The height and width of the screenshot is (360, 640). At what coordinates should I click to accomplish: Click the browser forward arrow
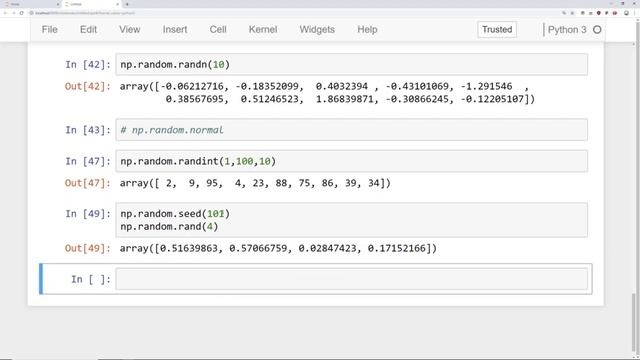(x=13, y=13)
